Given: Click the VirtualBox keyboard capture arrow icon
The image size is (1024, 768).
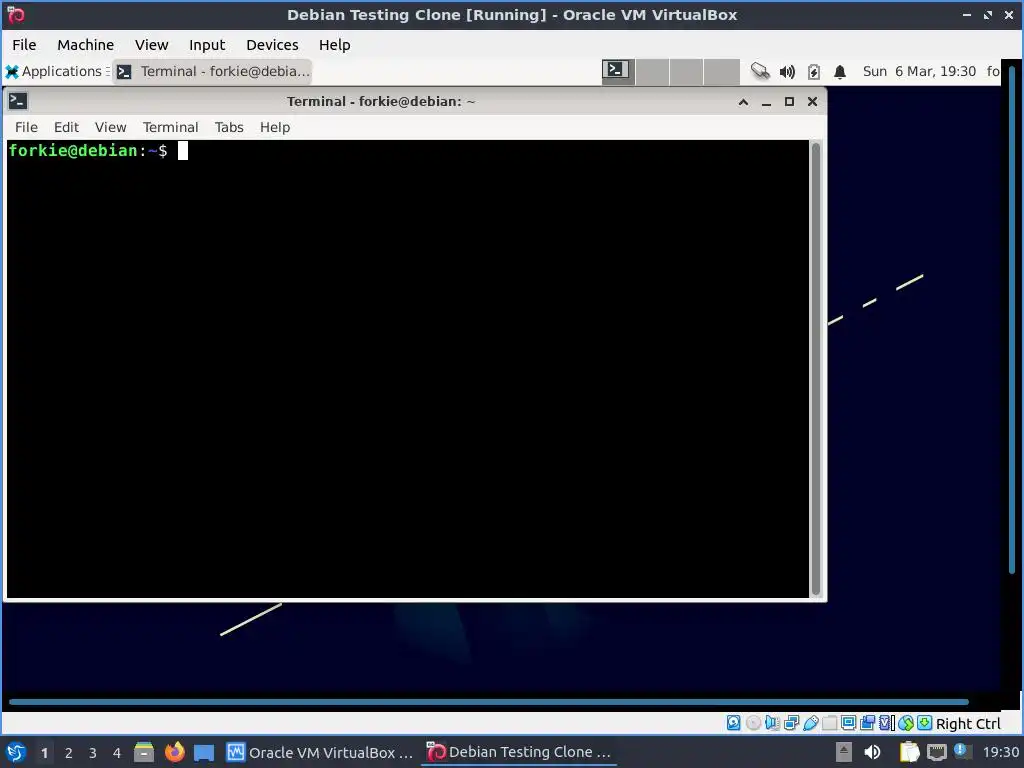Looking at the screenshot, I should click(x=924, y=723).
